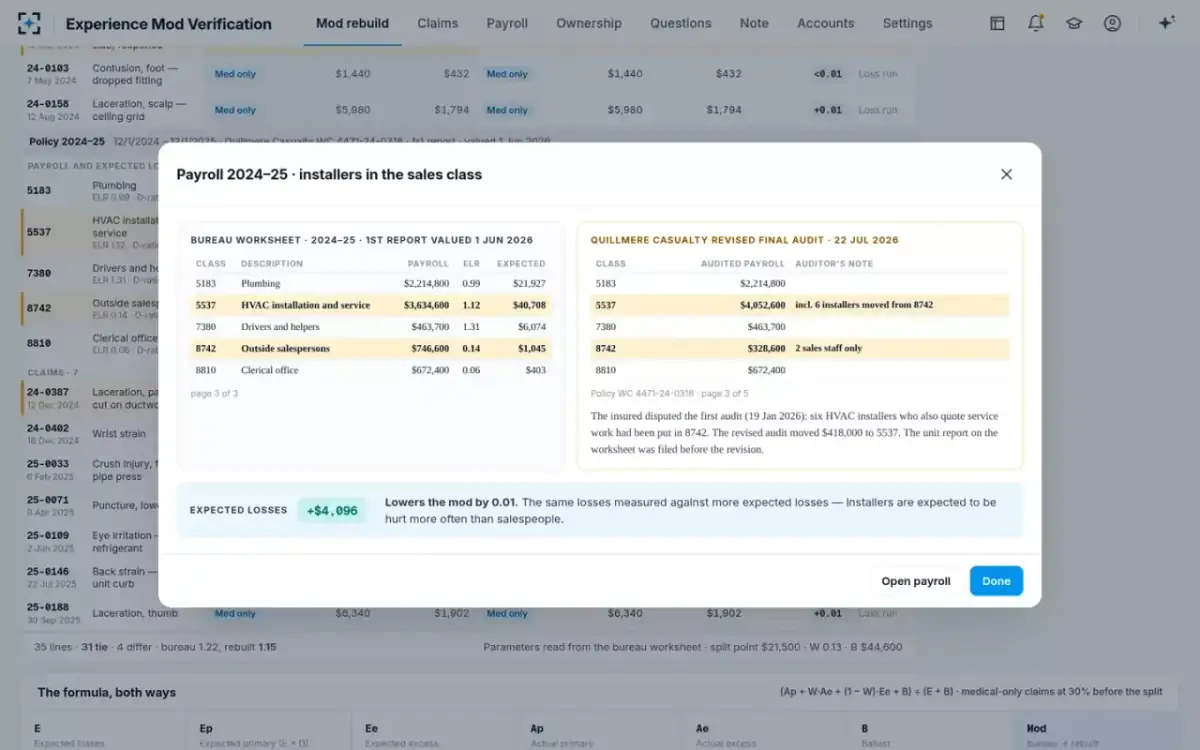Switch to the Accounts tab
Screen dimensions: 1200x750
[x=826, y=23]
